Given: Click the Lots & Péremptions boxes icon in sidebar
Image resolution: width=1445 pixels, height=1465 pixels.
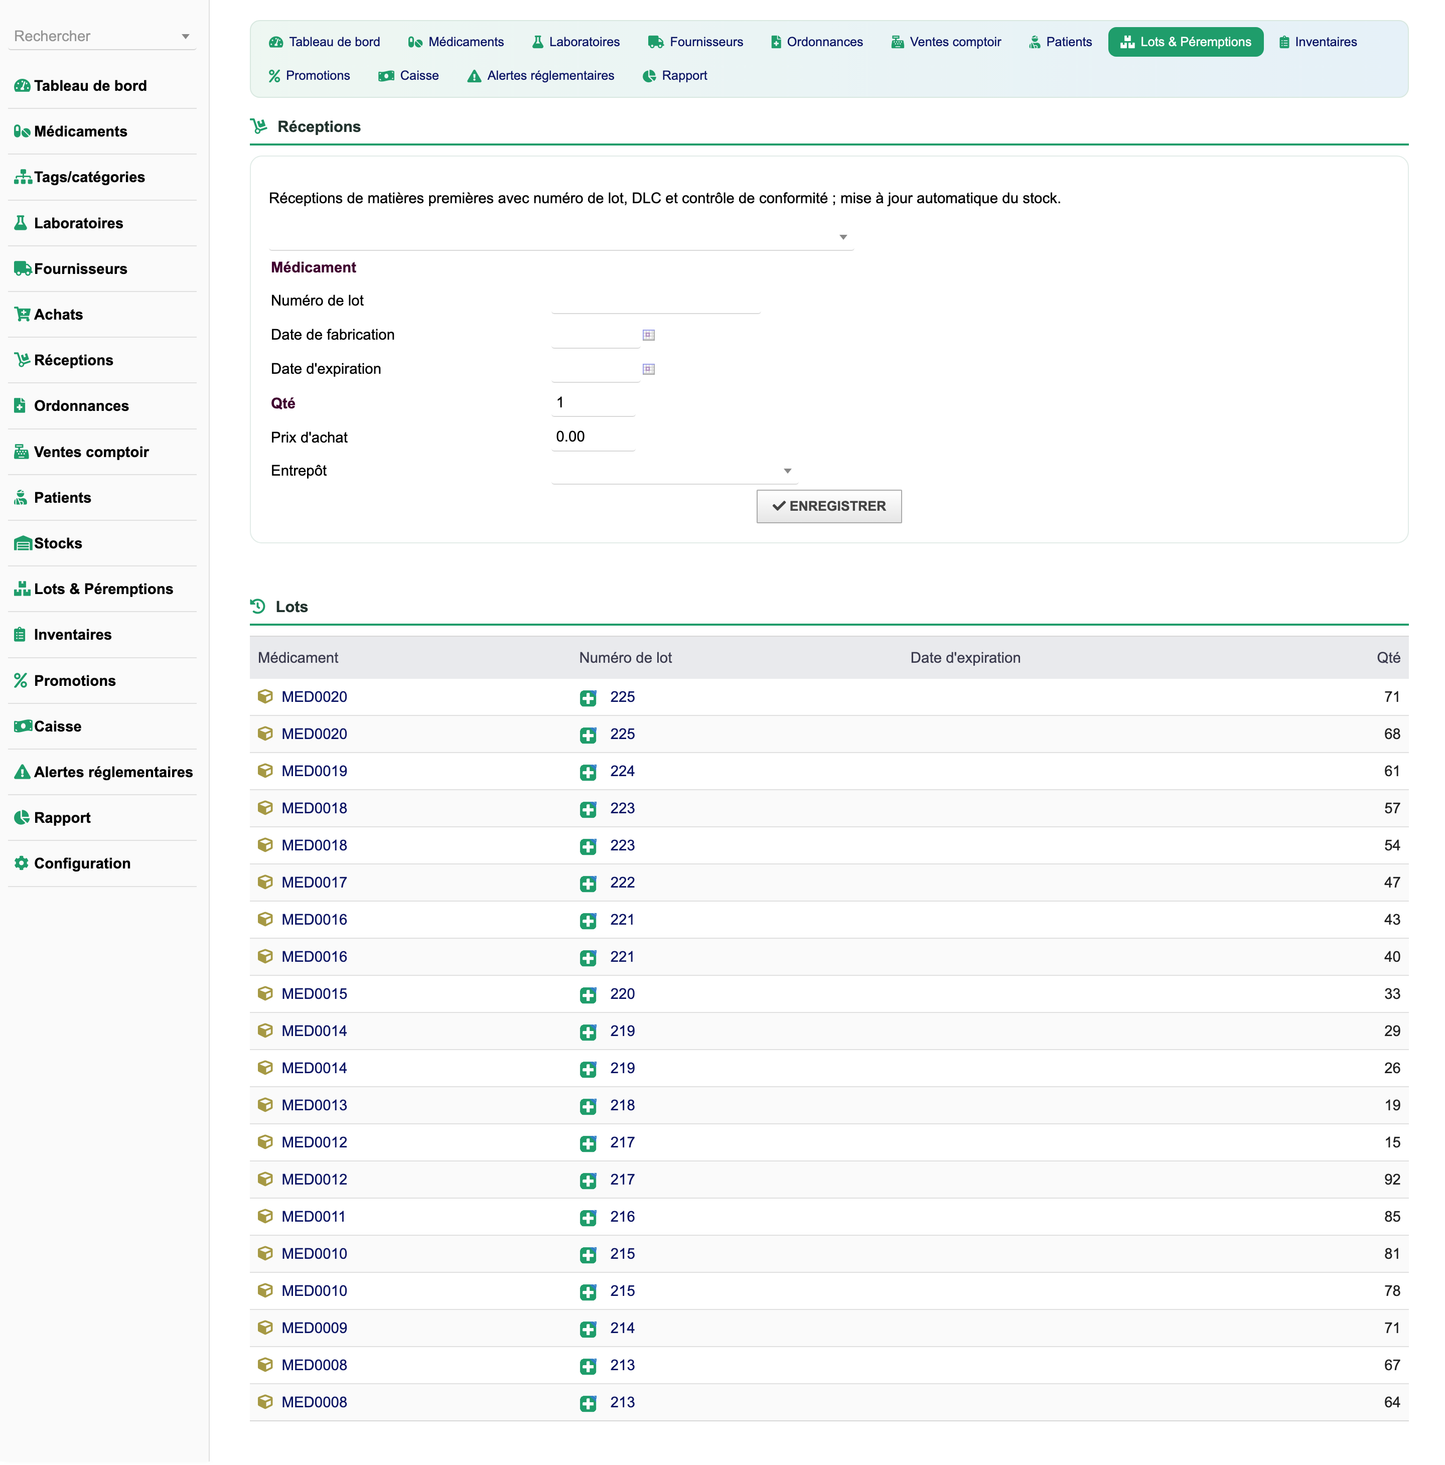Looking at the screenshot, I should [22, 589].
